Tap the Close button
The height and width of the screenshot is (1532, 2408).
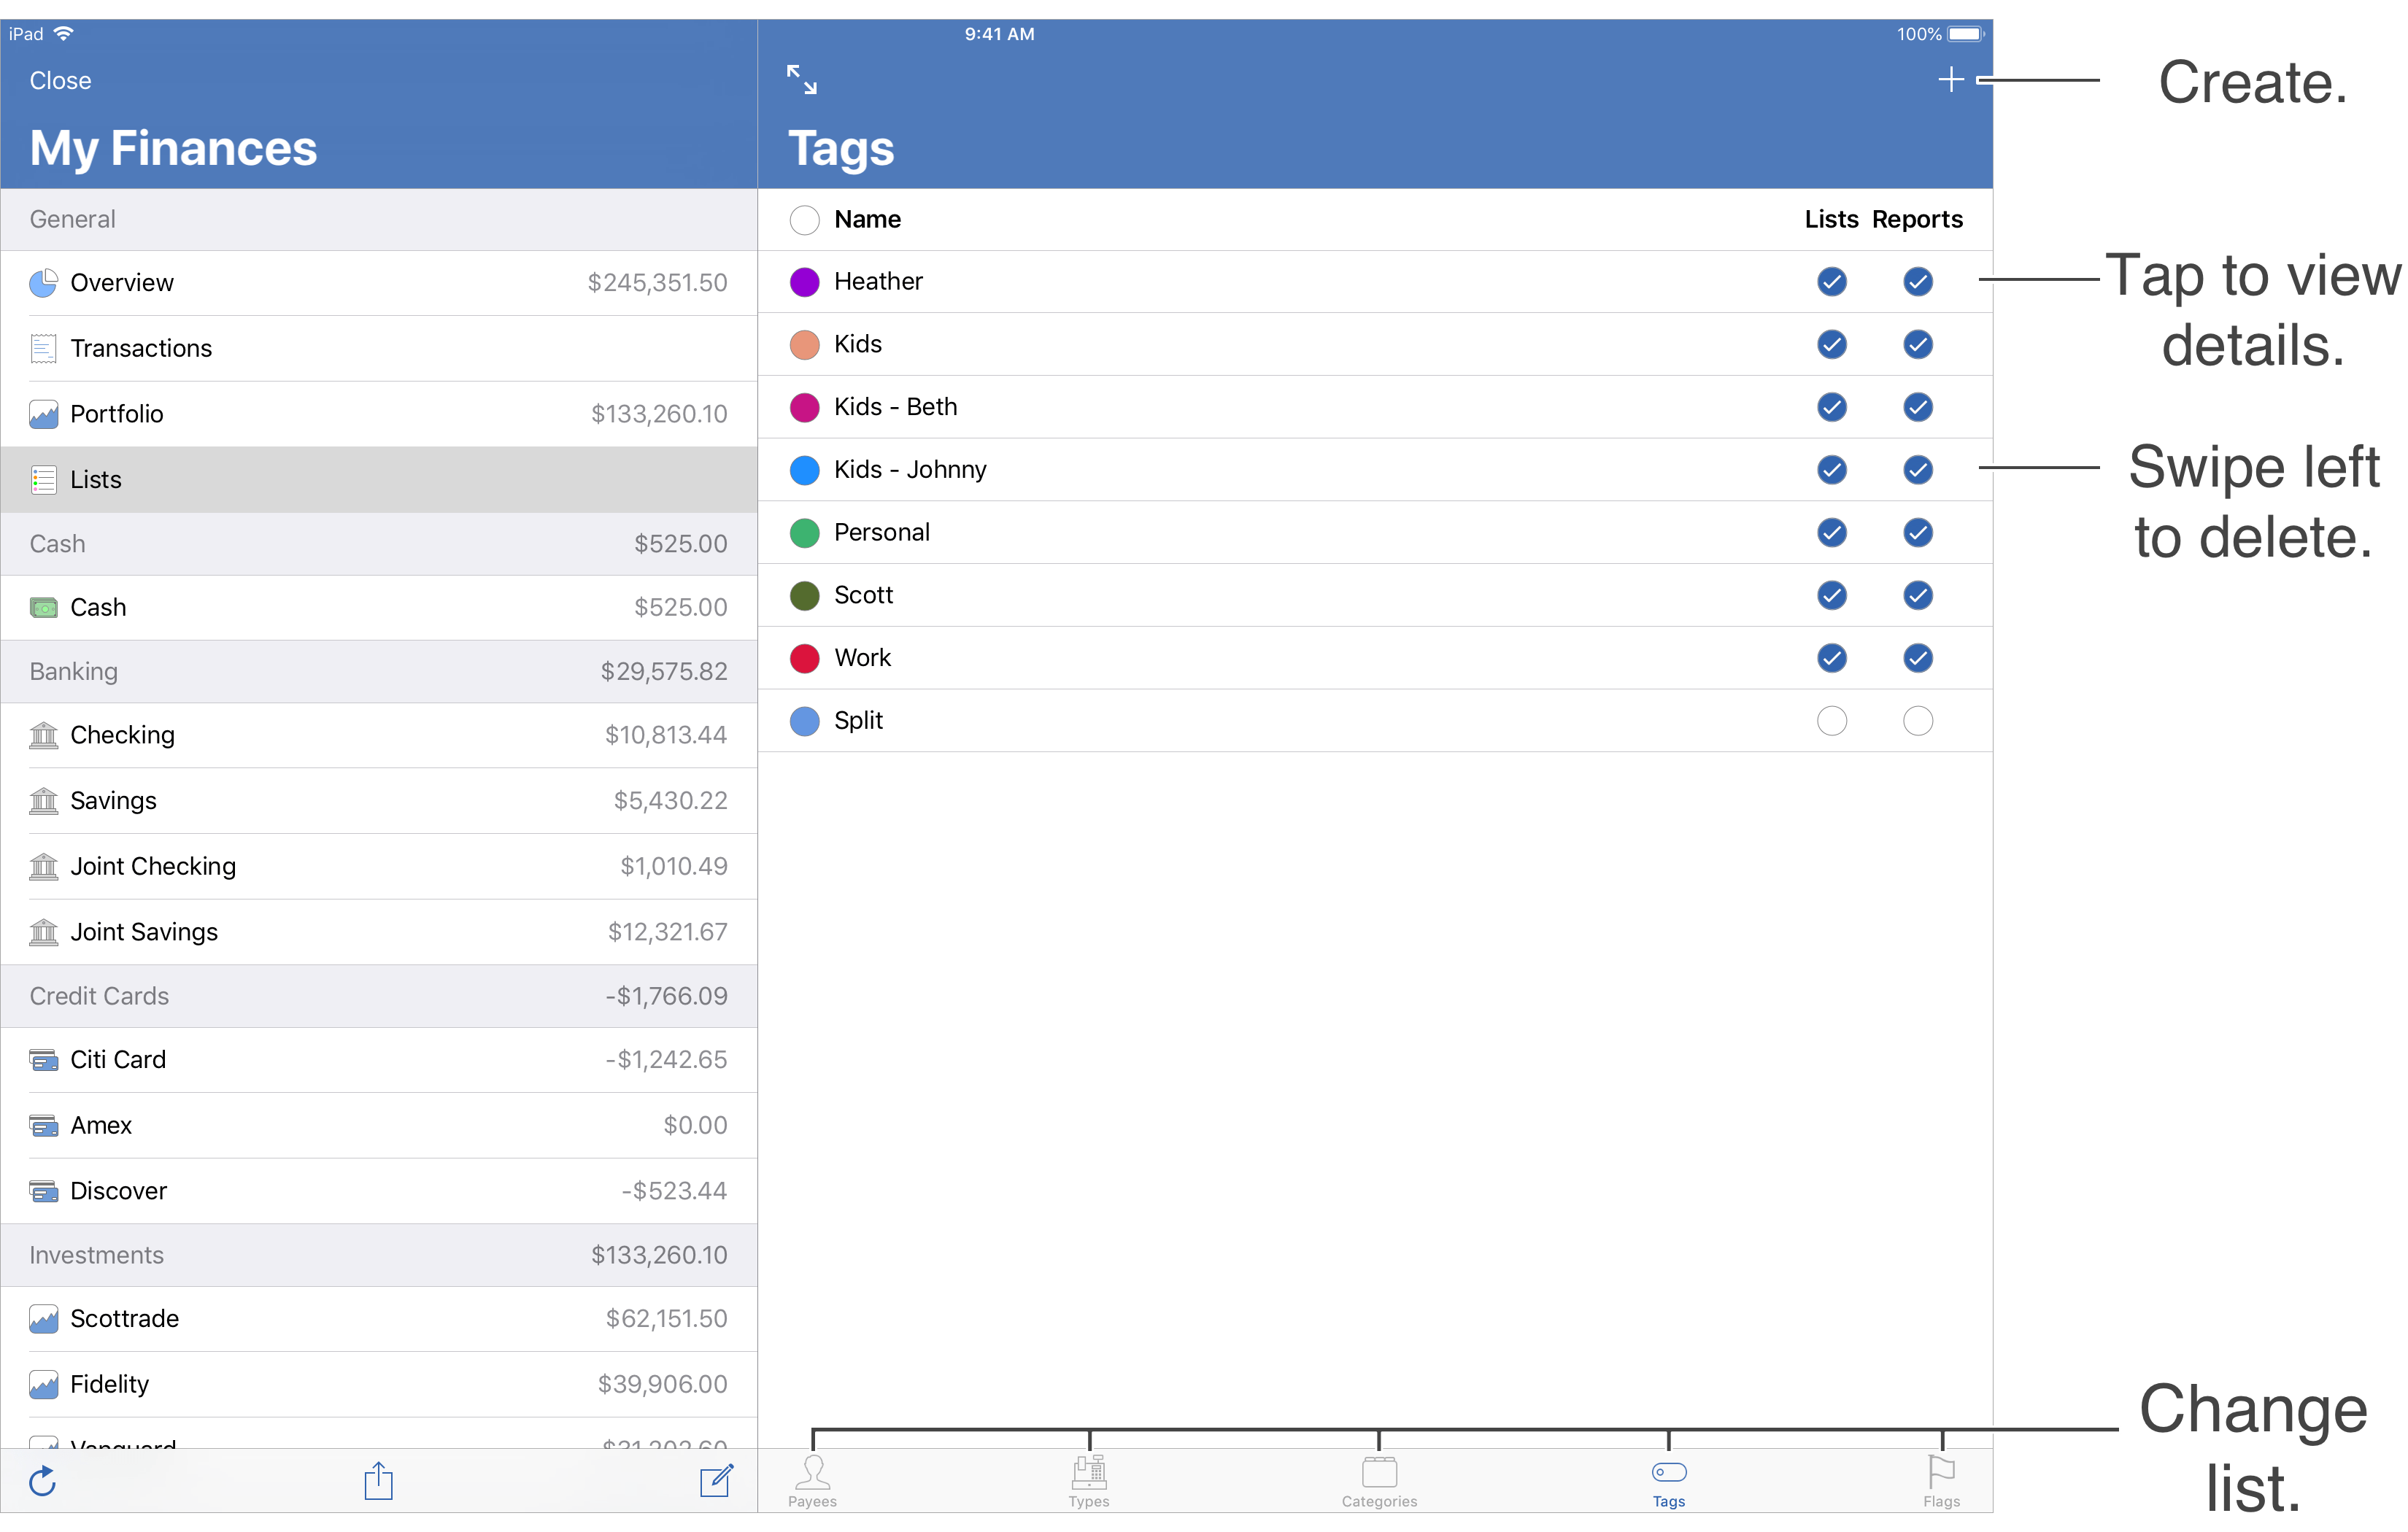point(61,81)
